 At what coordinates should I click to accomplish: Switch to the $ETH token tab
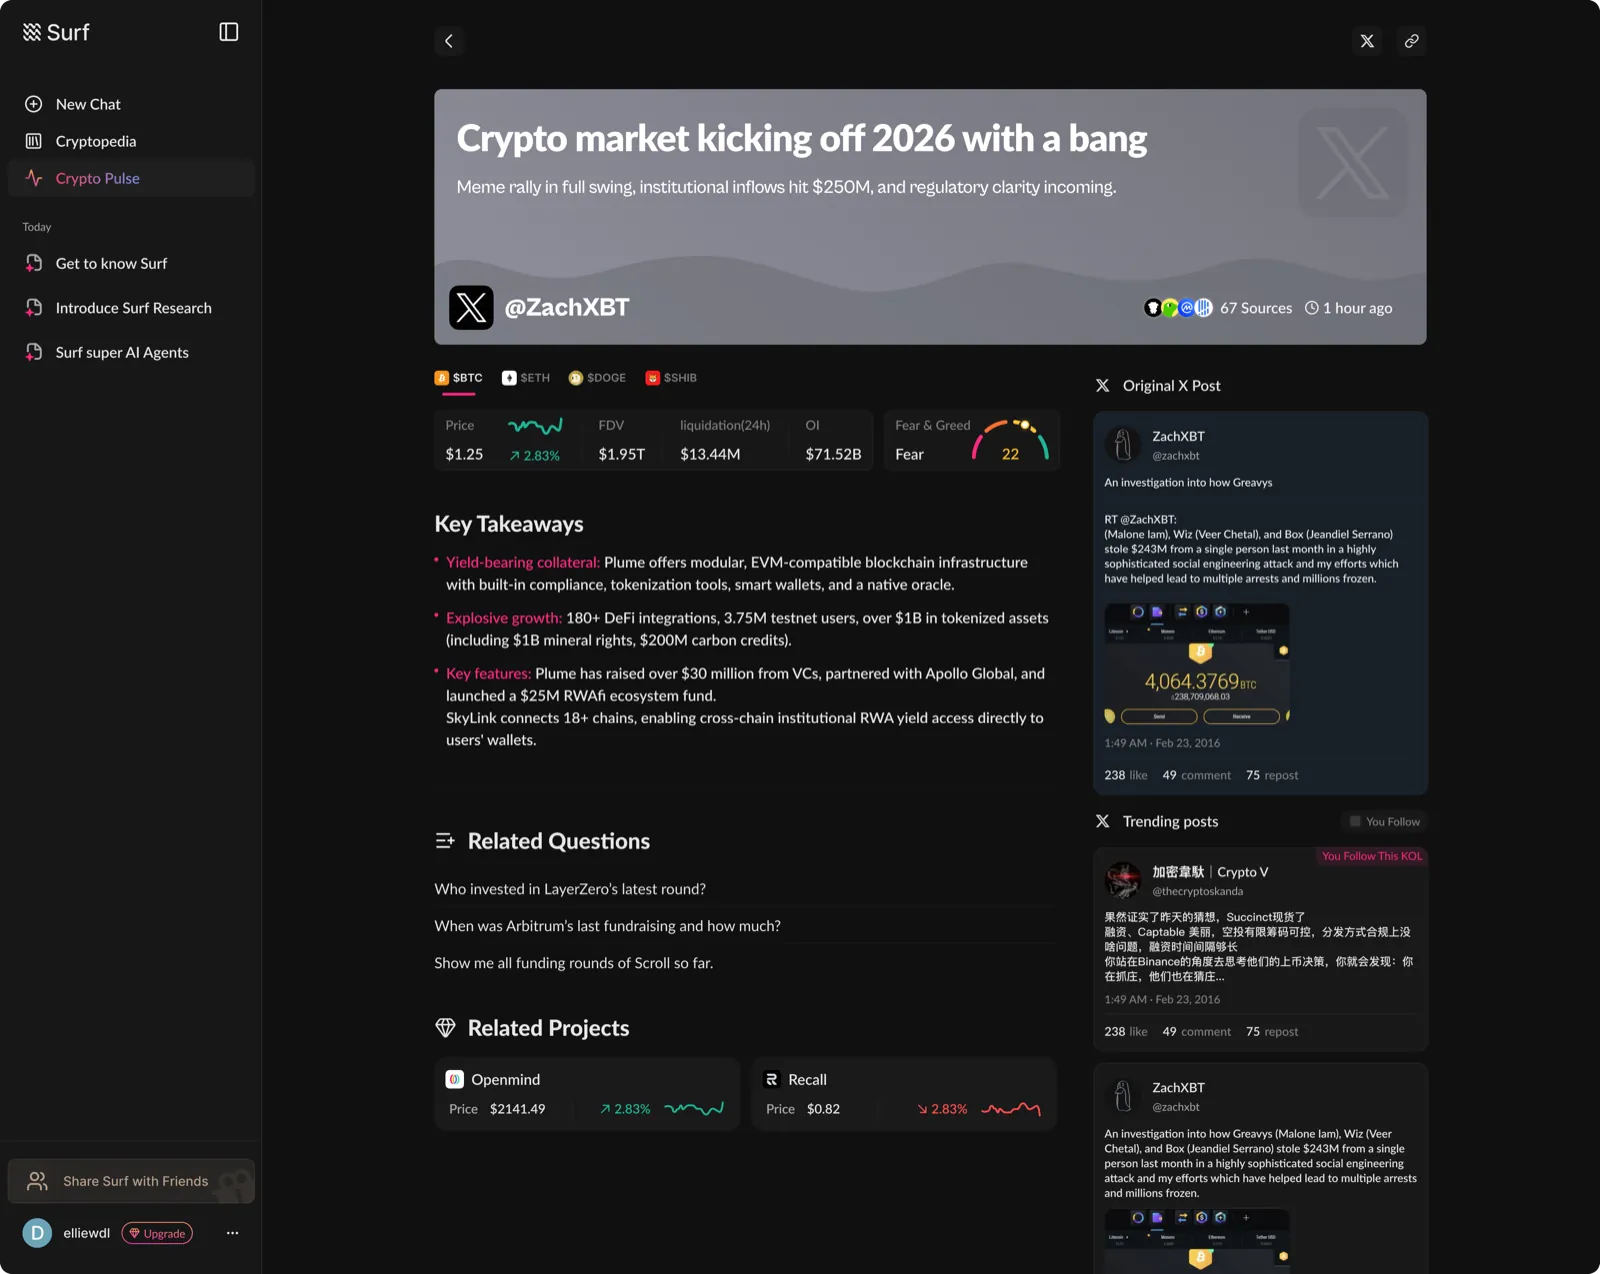[x=526, y=378]
